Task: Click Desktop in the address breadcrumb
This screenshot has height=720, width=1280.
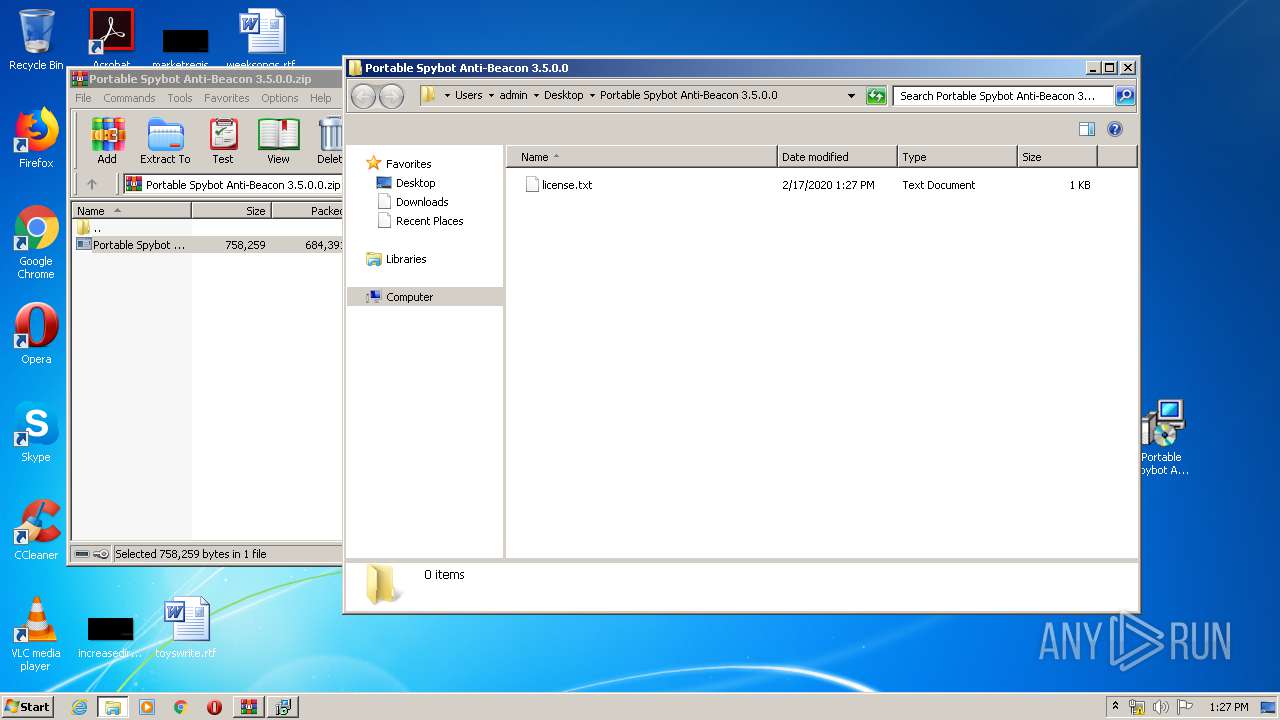Action: (563, 96)
